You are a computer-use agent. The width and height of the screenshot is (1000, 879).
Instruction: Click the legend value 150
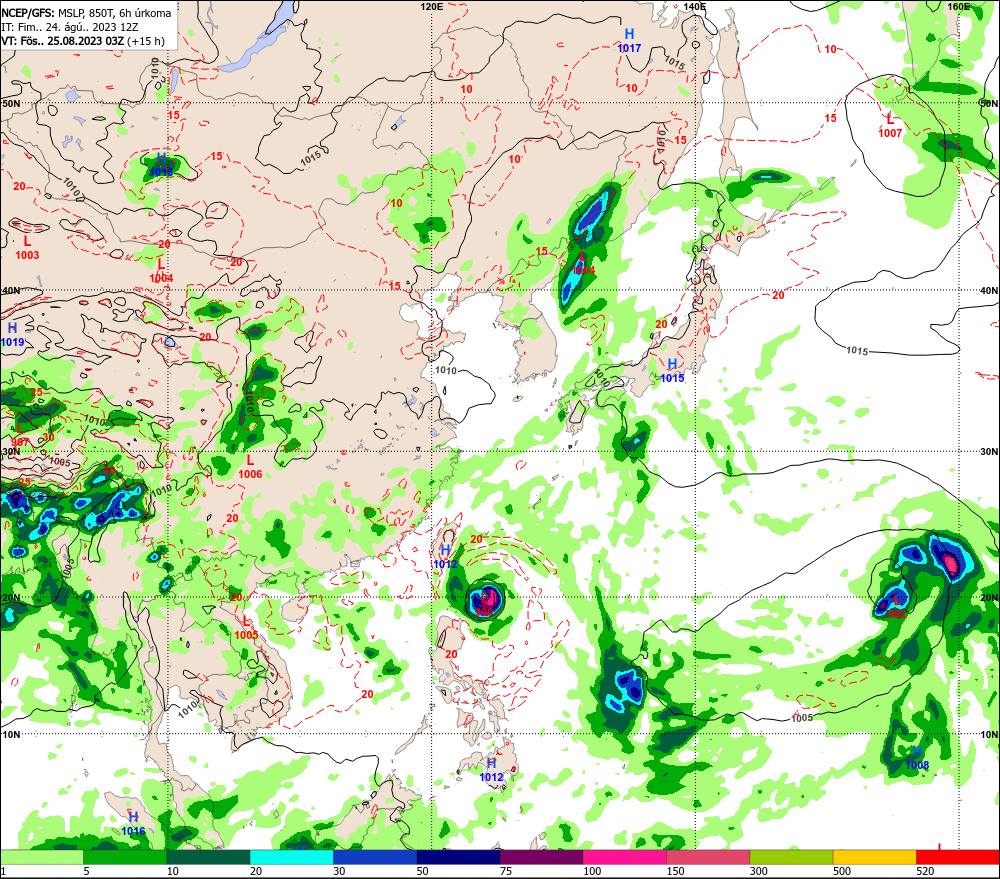click(x=675, y=871)
